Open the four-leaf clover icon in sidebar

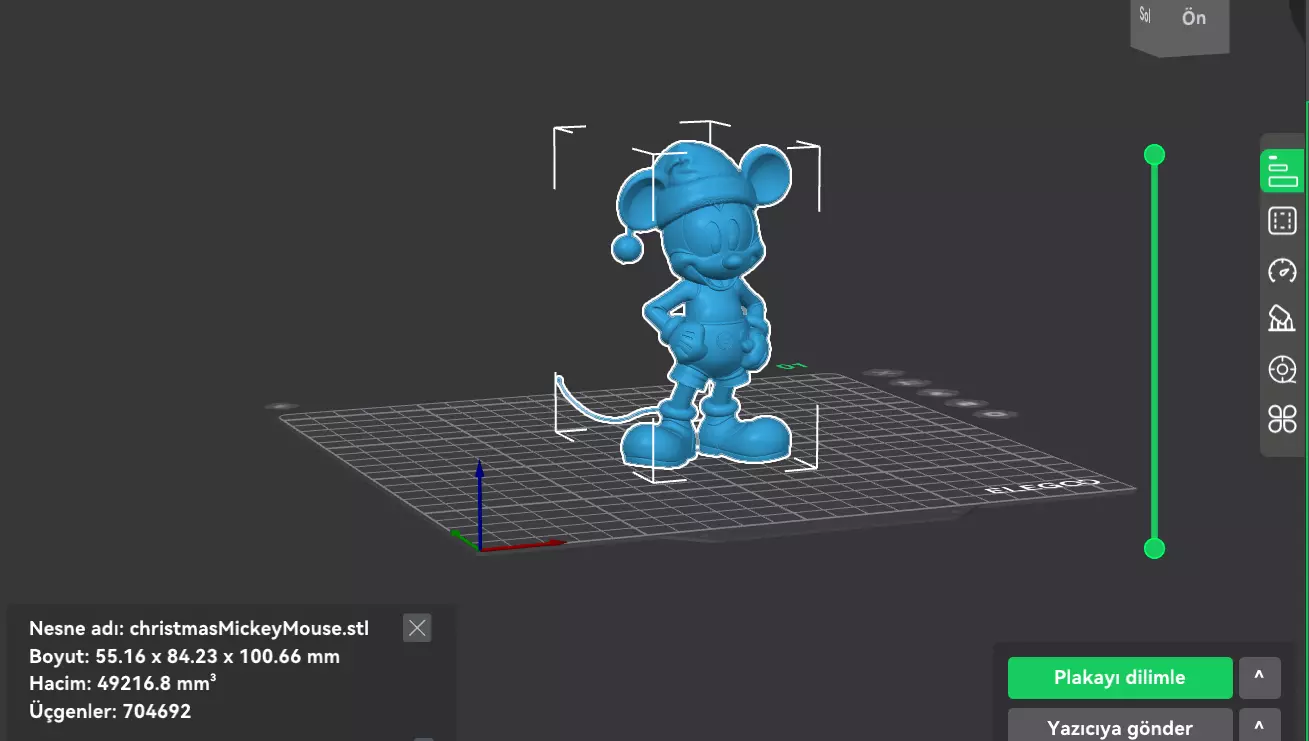click(1282, 418)
